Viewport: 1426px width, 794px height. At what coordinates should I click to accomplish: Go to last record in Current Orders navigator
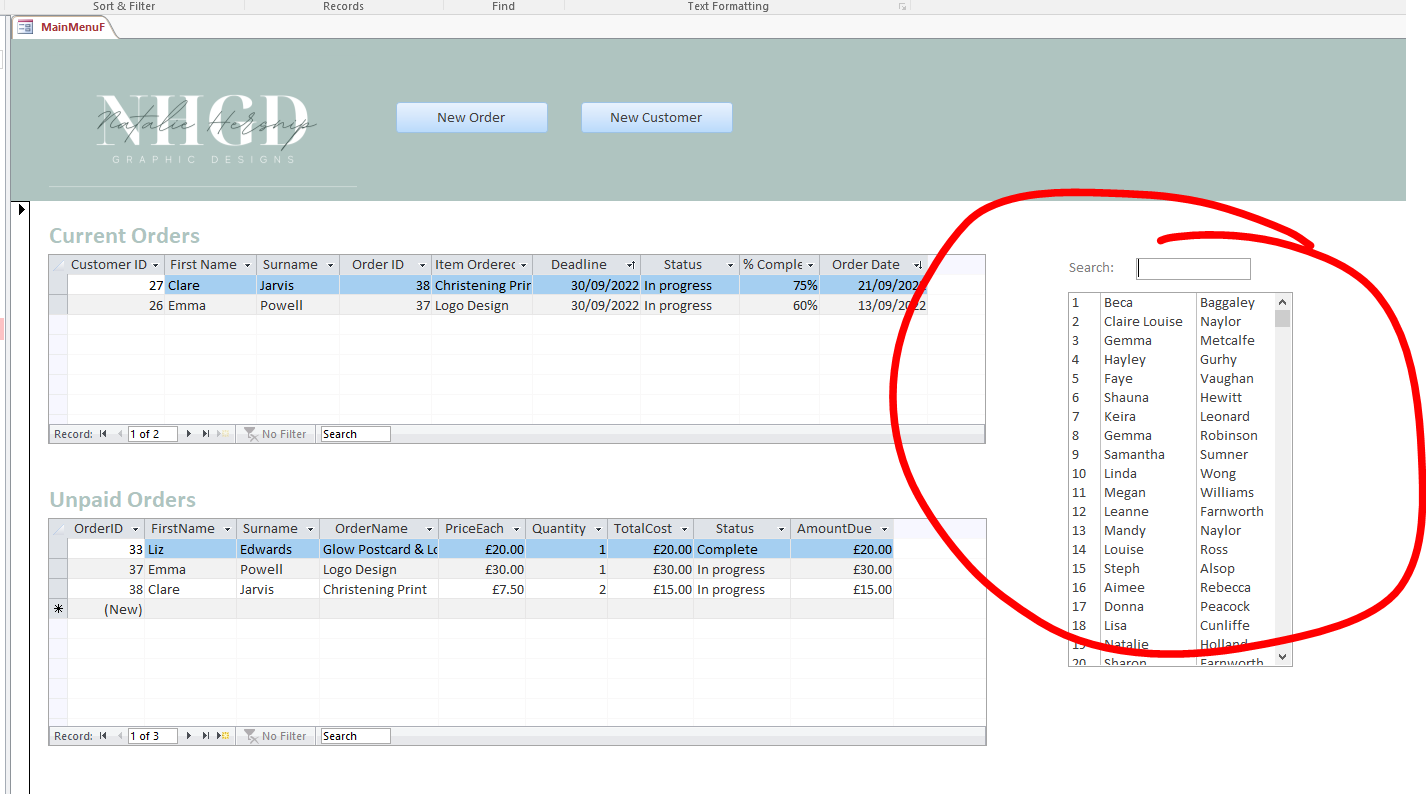[206, 434]
